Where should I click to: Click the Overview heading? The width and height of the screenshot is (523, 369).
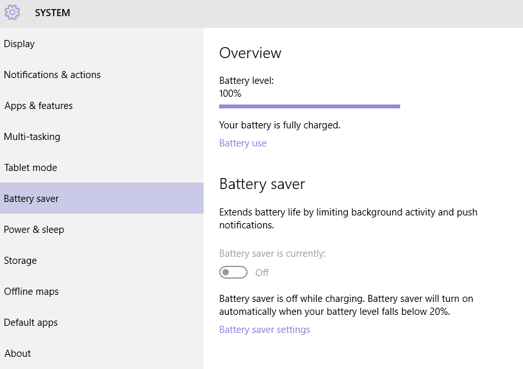[250, 53]
